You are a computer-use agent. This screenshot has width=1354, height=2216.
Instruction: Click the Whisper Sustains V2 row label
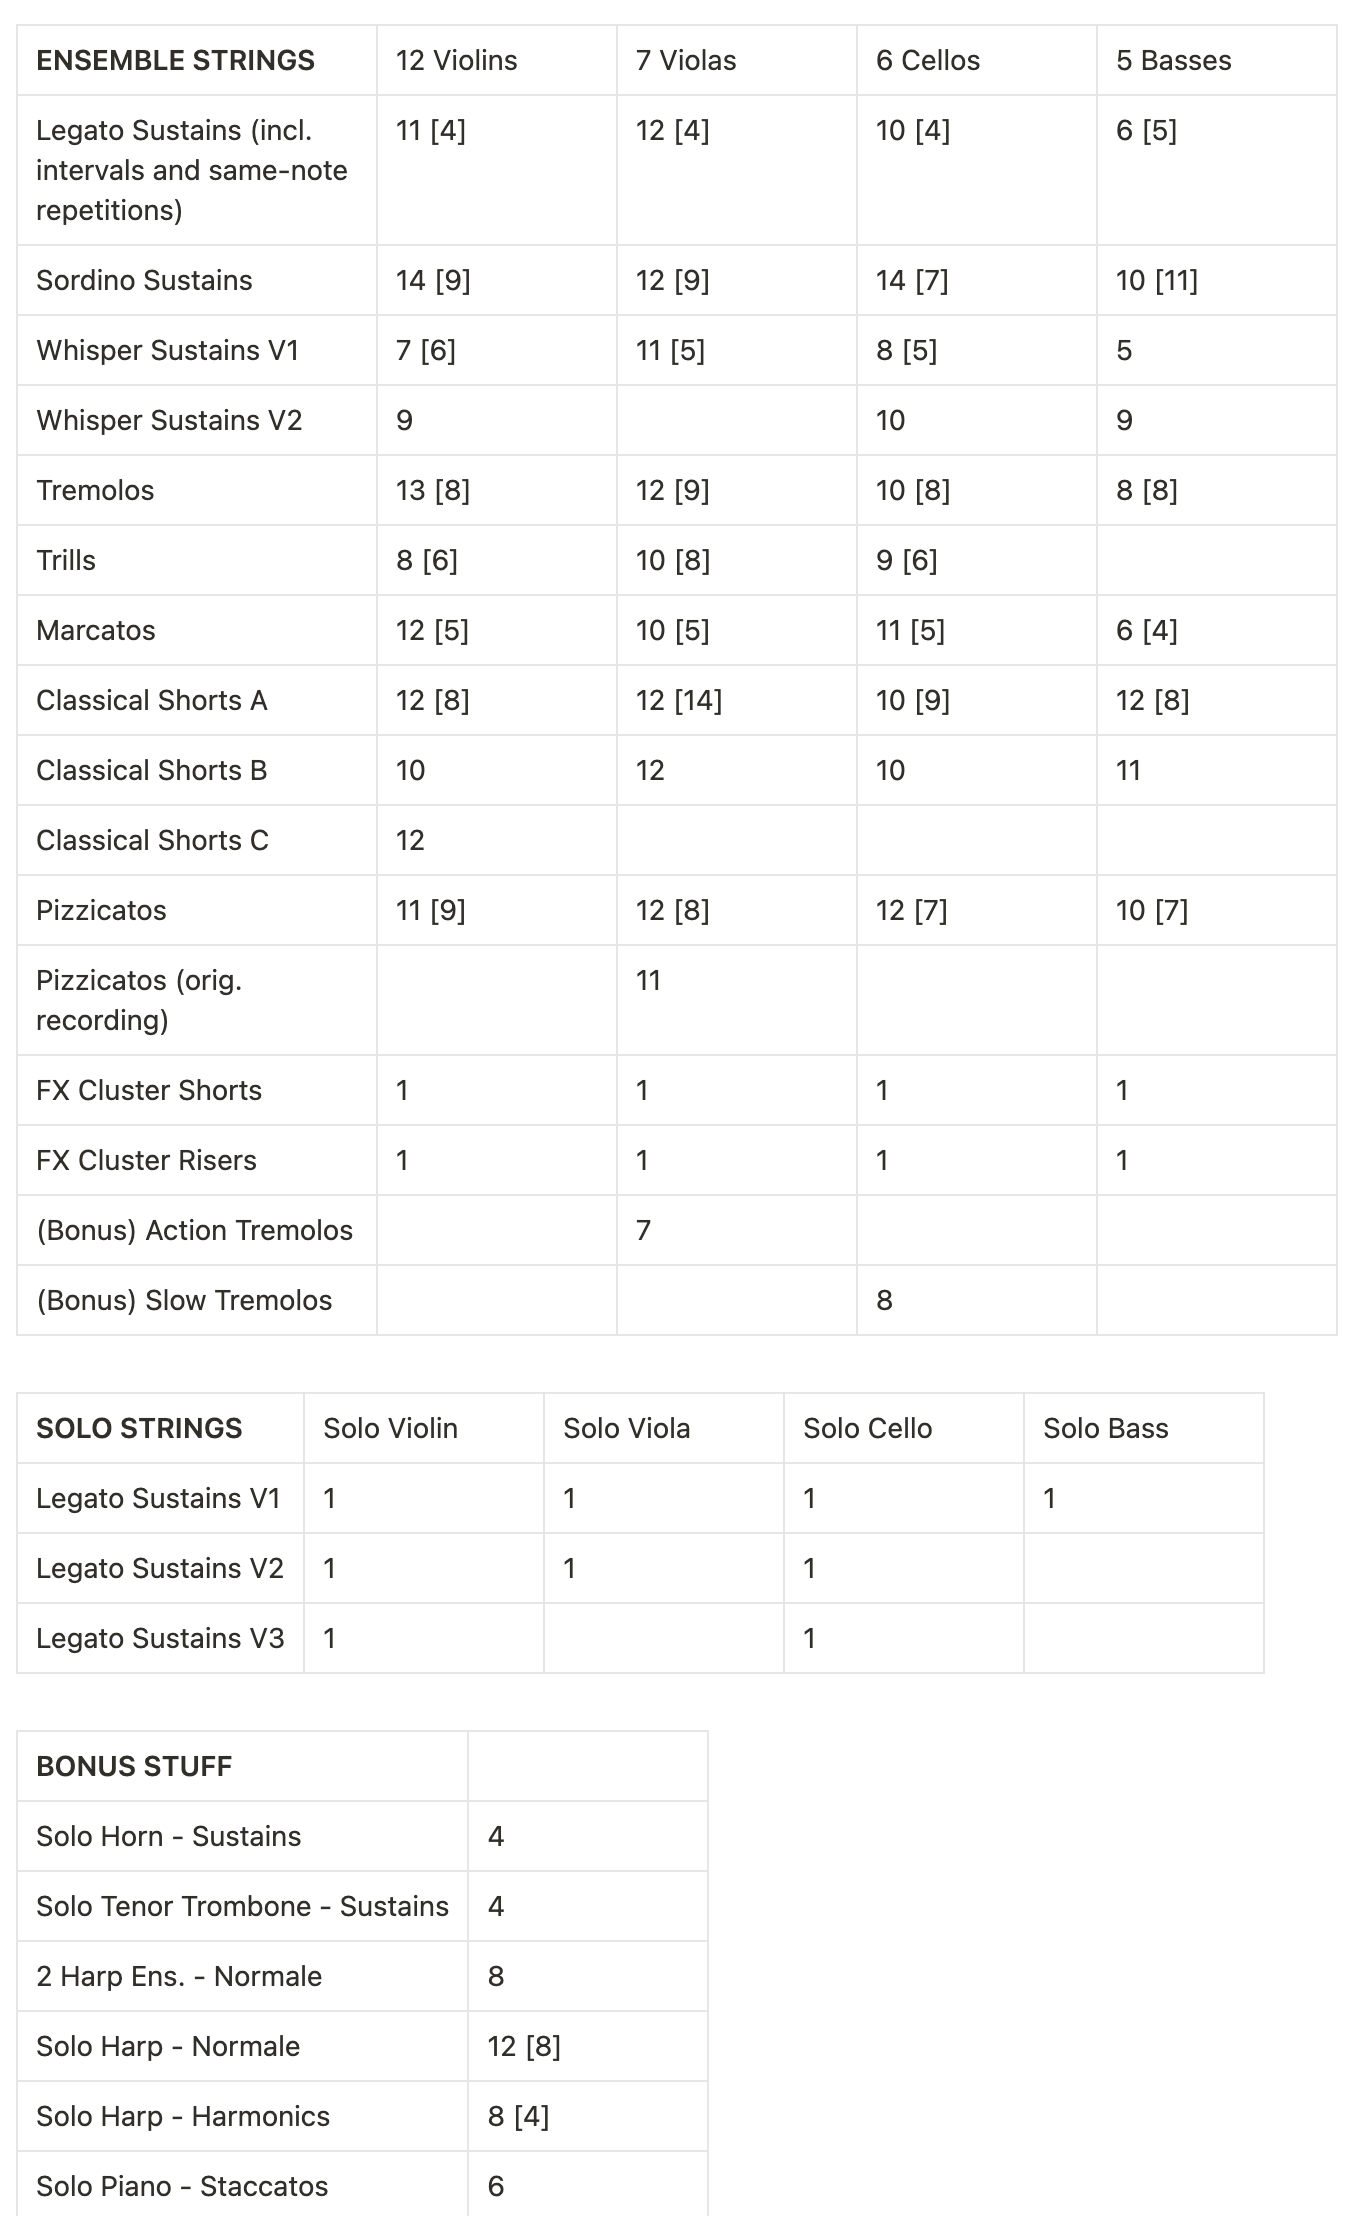[x=169, y=420]
